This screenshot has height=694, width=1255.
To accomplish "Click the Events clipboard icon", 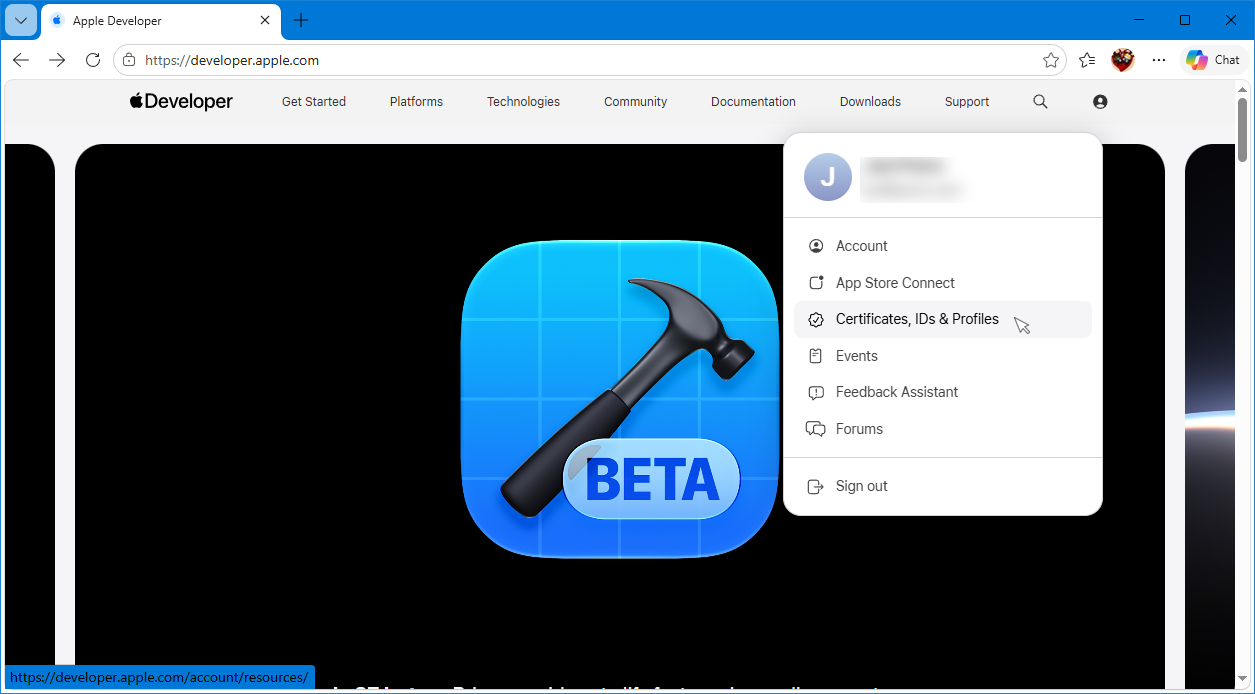I will tap(816, 356).
